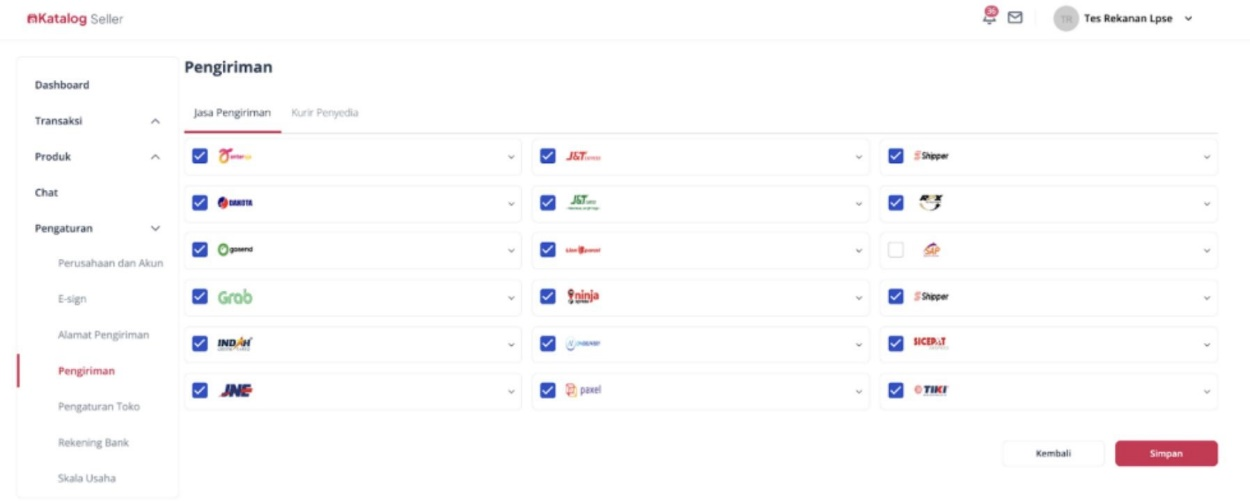
Task: Click the TR user avatar
Action: click(1066, 19)
